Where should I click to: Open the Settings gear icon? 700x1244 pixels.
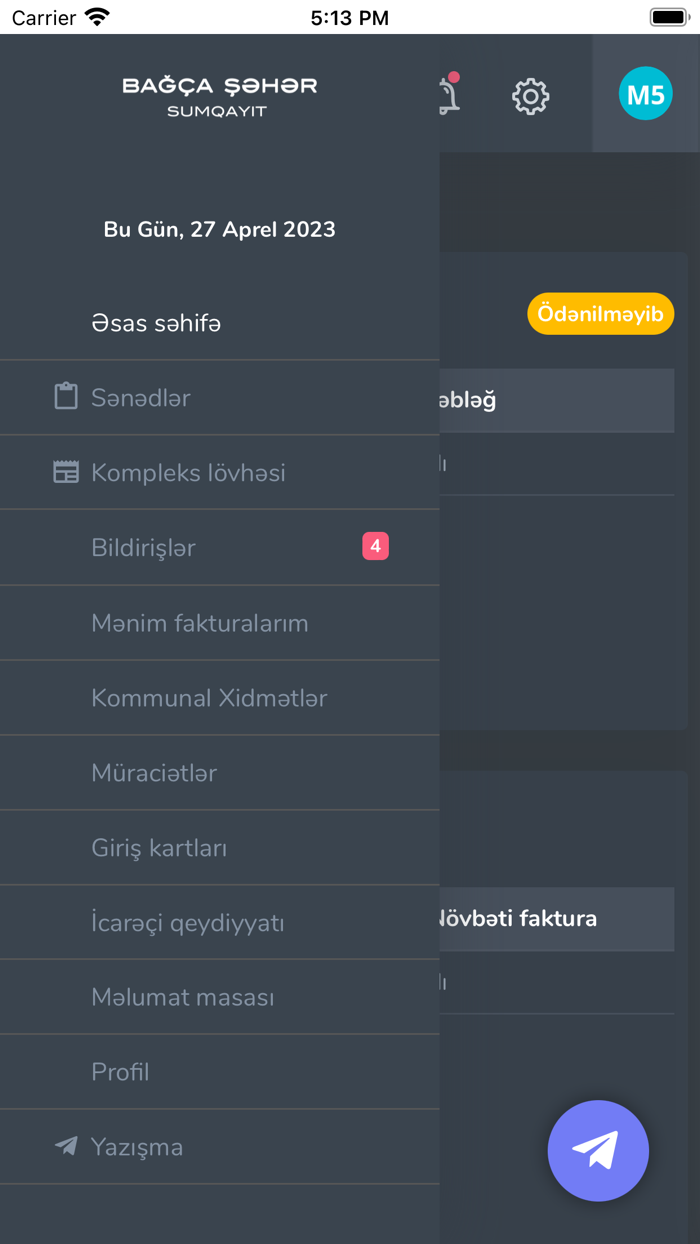click(530, 96)
